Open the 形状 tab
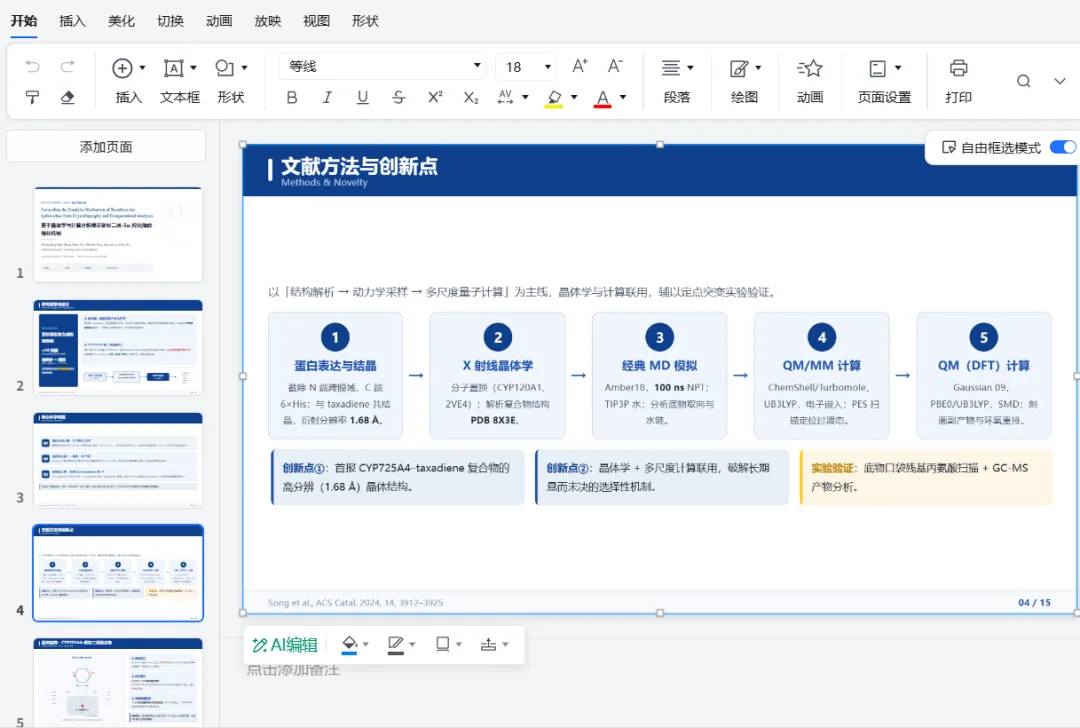Viewport: 1080px width, 728px height. [365, 21]
